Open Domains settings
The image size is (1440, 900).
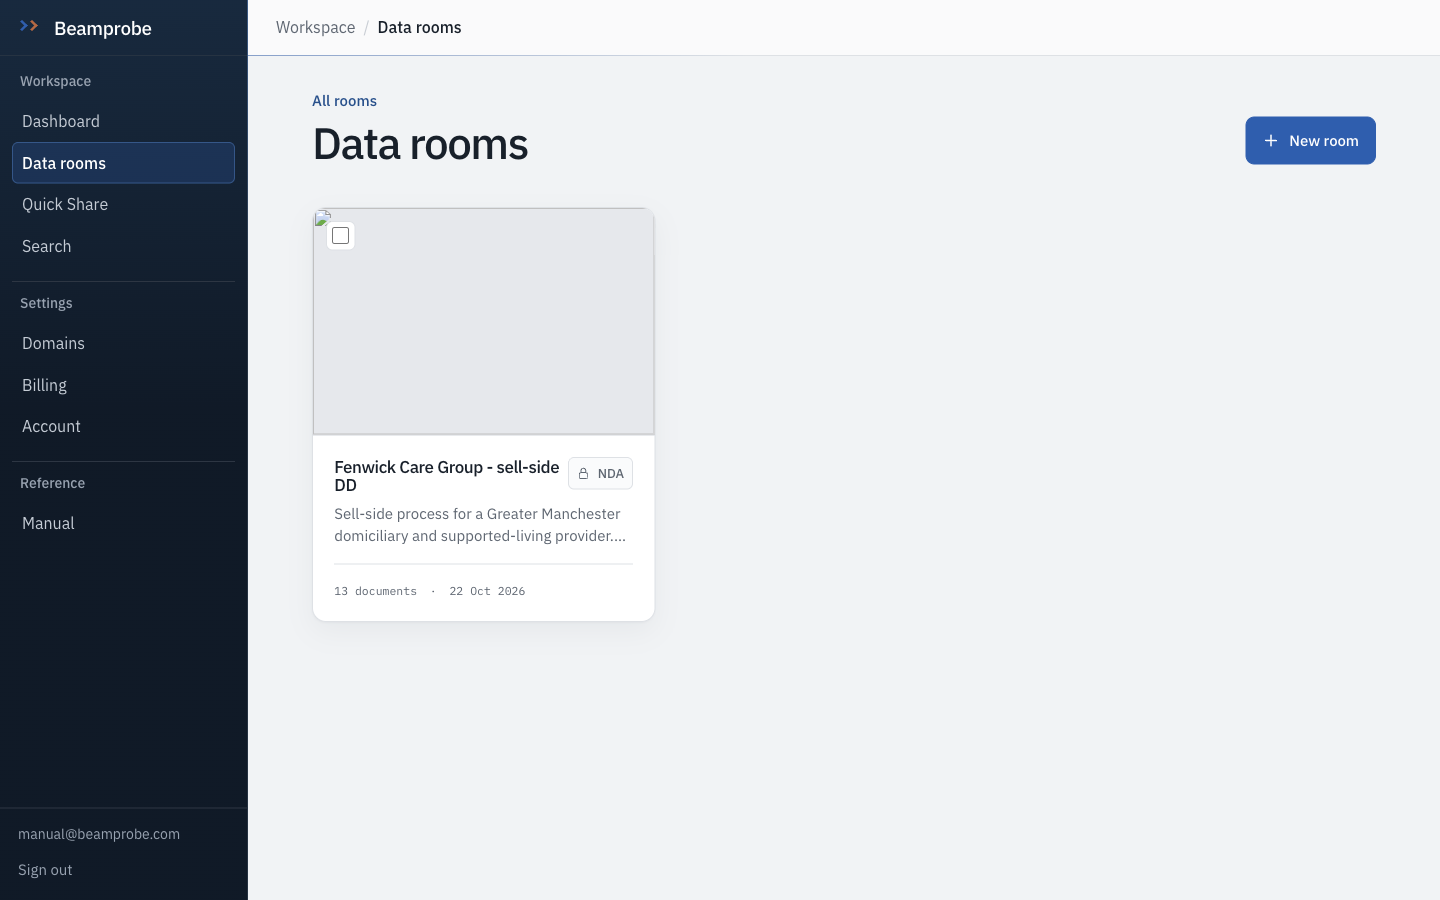pyautogui.click(x=123, y=343)
